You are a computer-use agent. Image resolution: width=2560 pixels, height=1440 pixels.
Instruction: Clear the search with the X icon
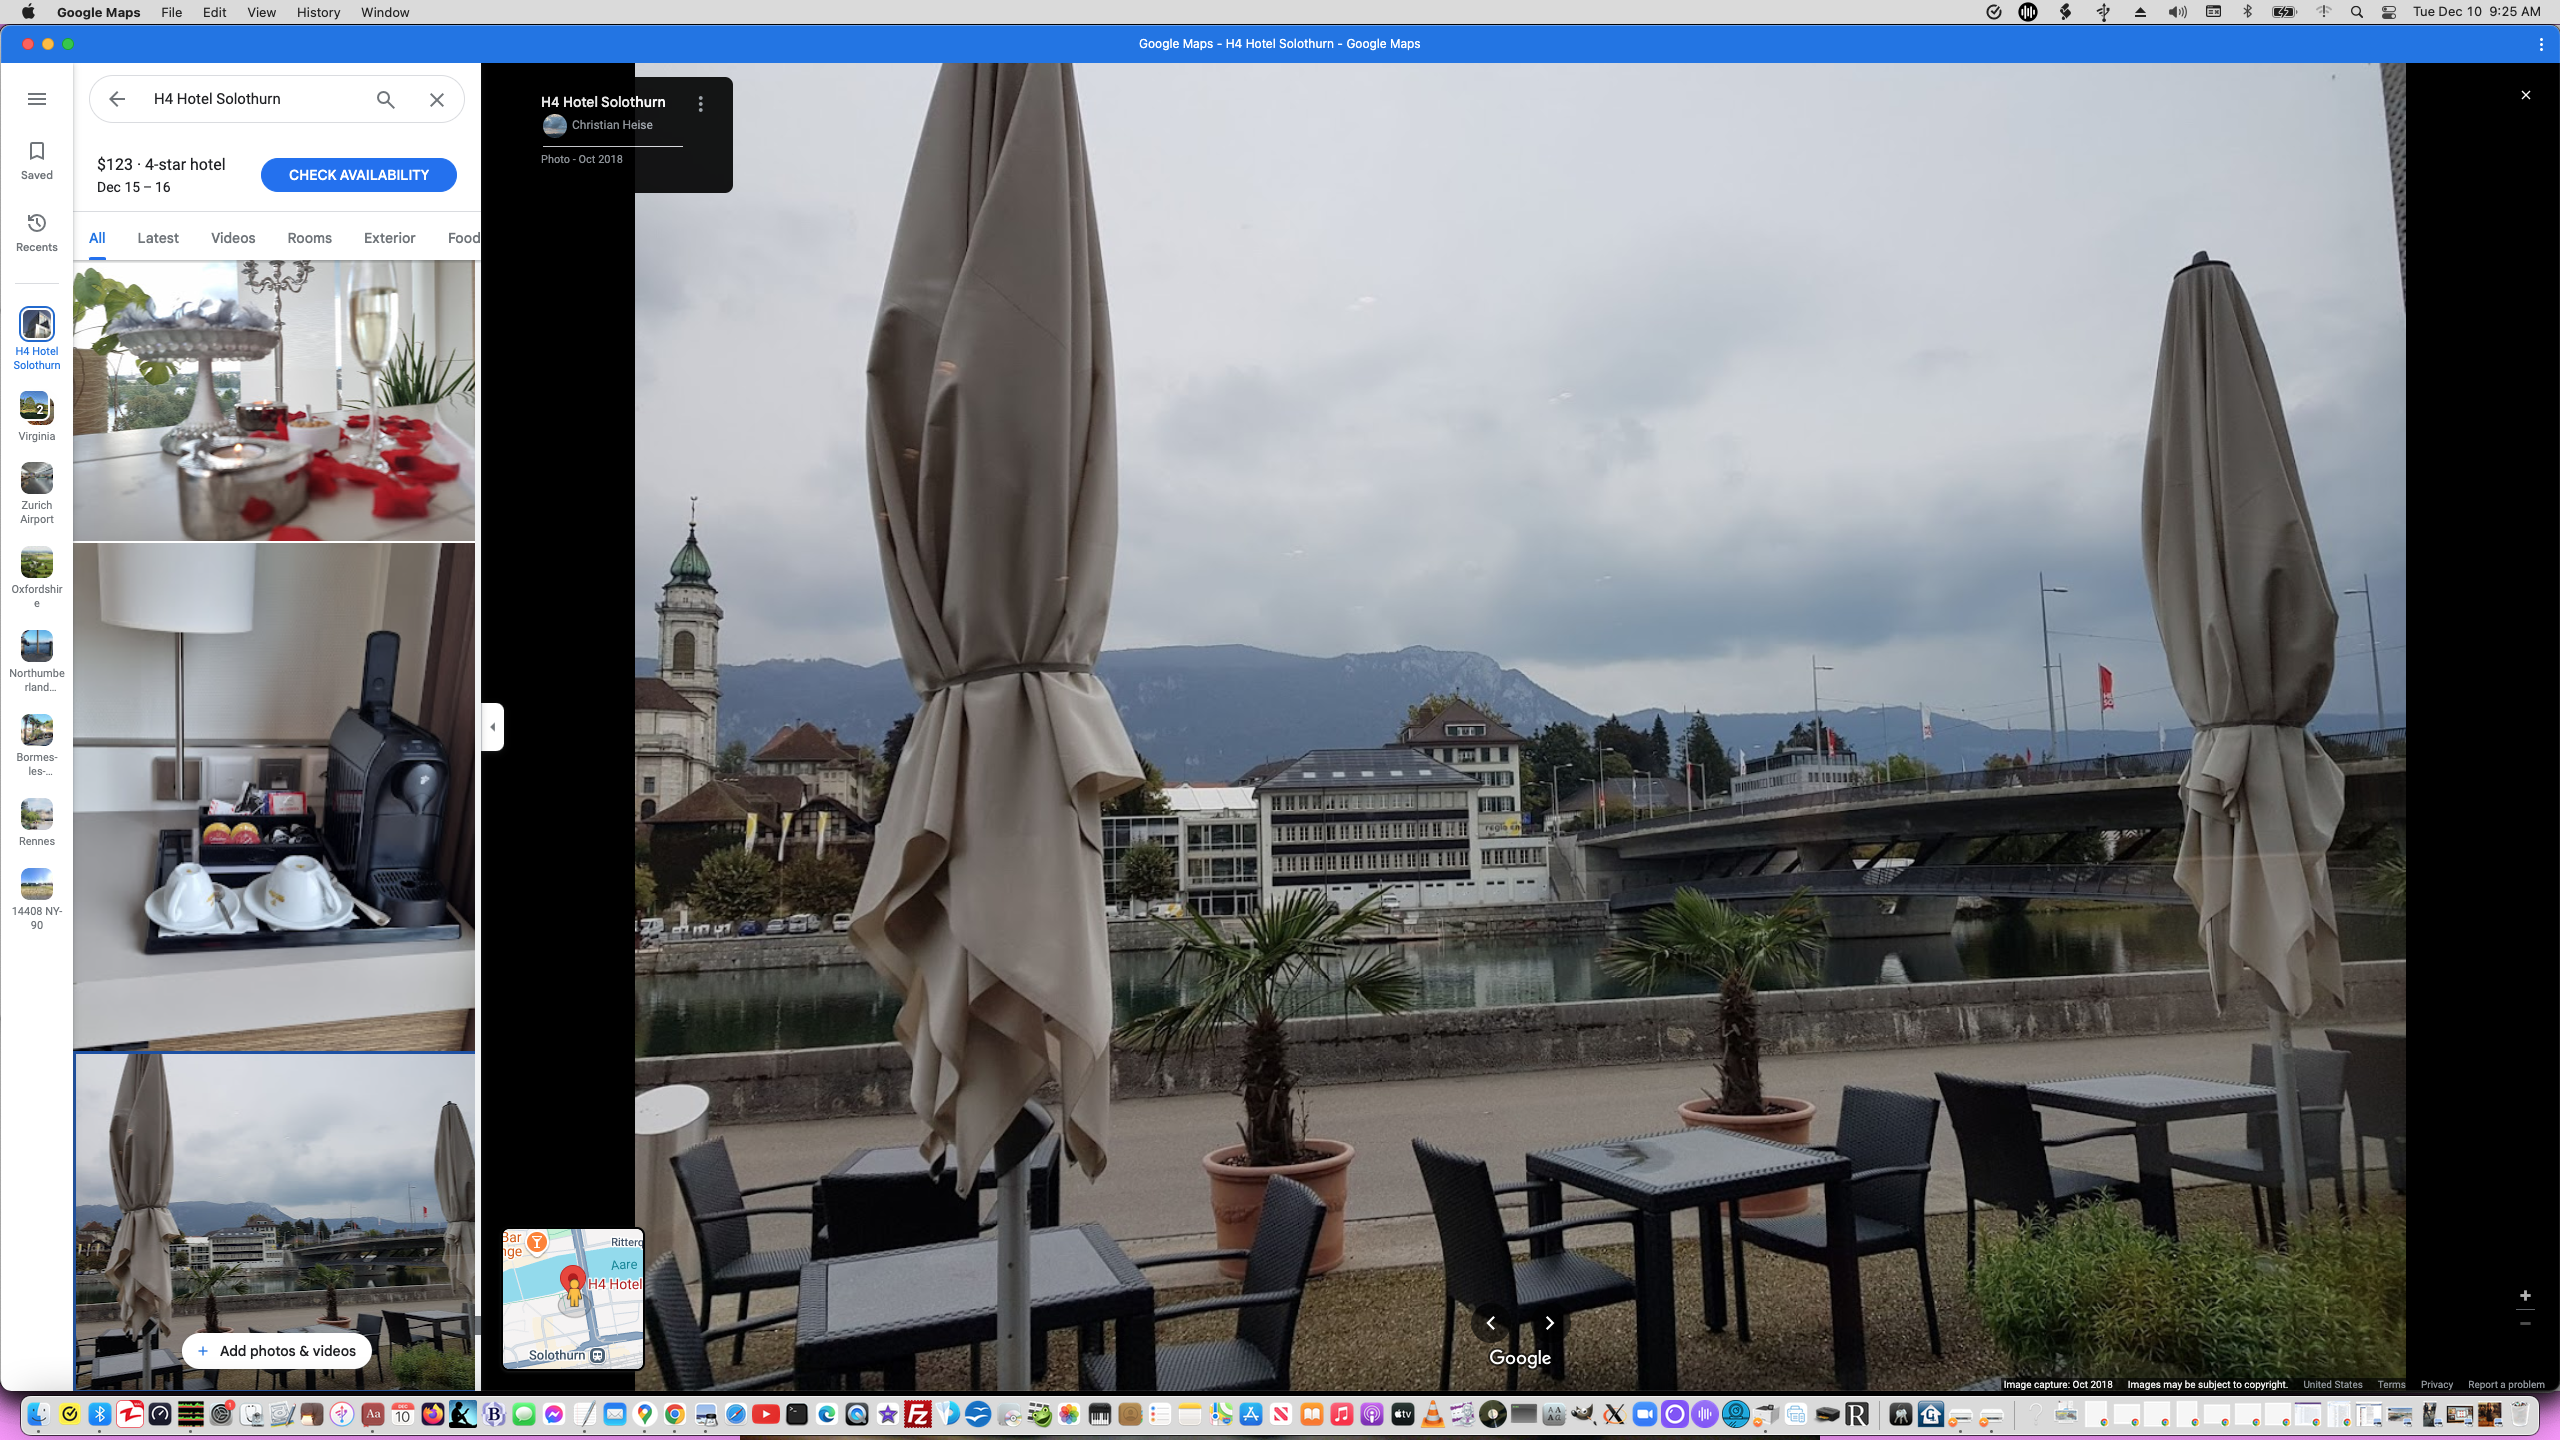pos(437,99)
